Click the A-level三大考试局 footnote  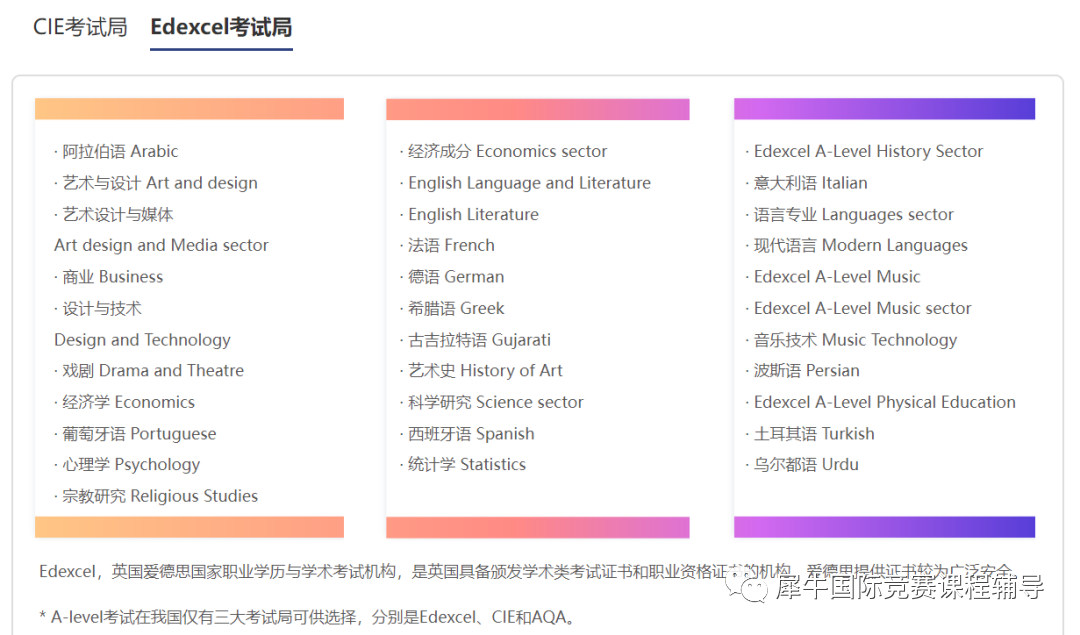point(307,617)
